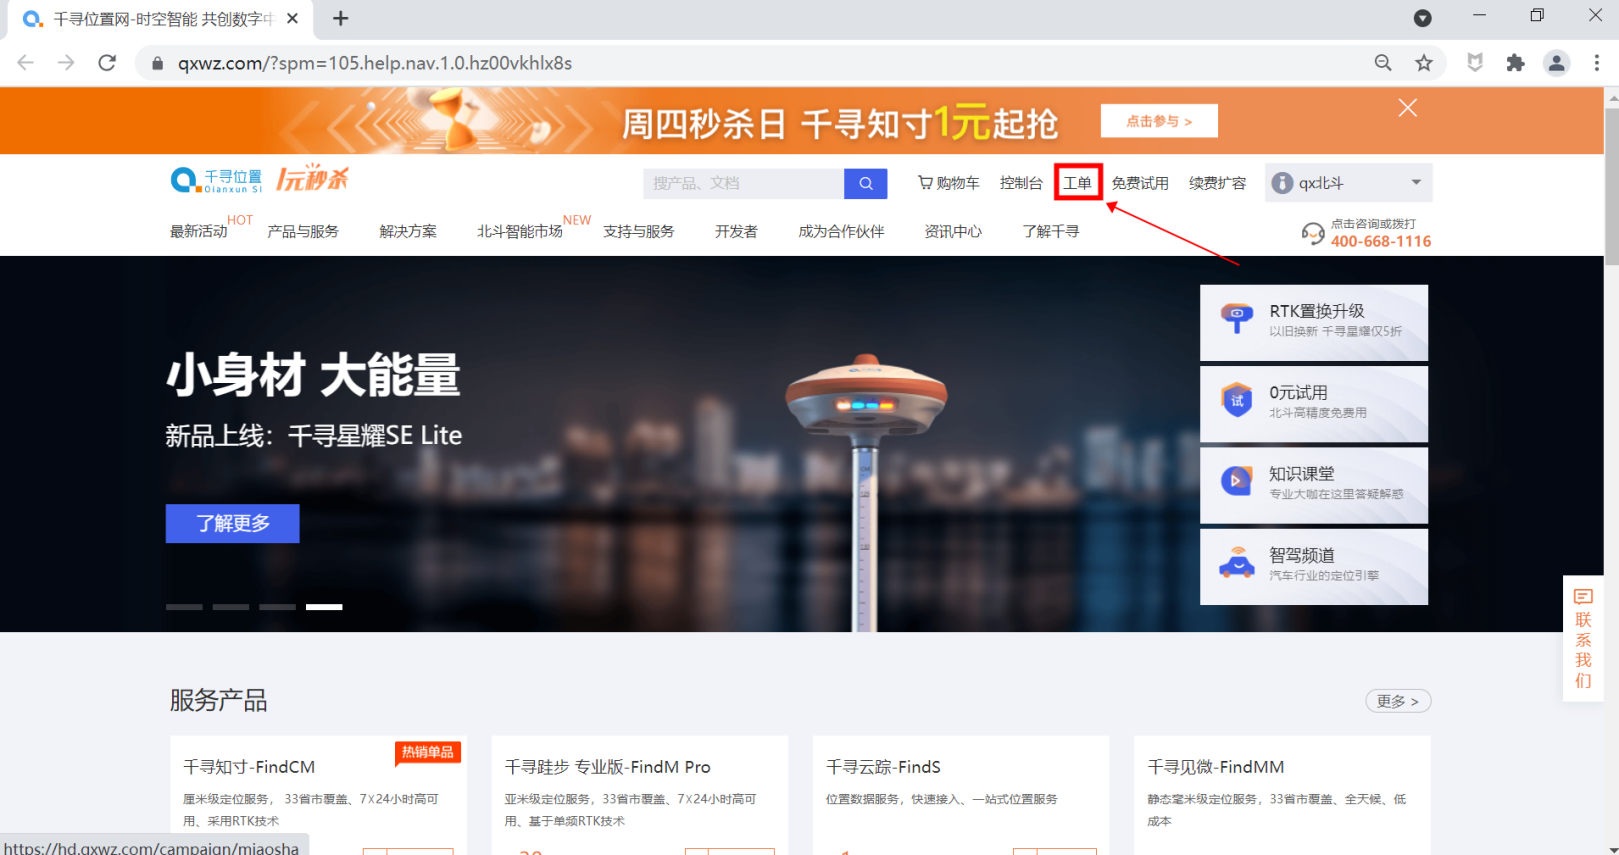Open the RTK置换升级 card
Viewport: 1619px width, 855px height.
click(x=1314, y=322)
